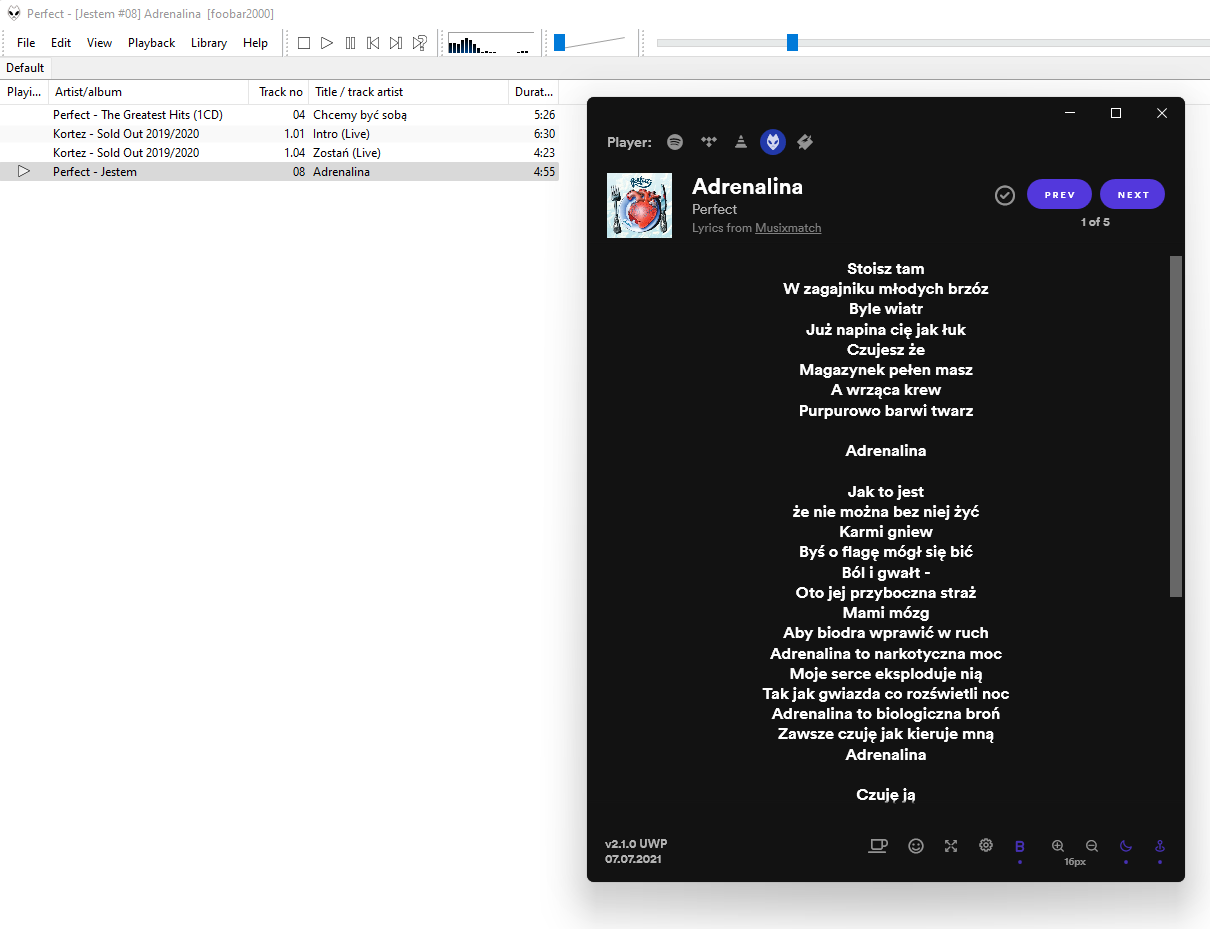This screenshot has width=1210, height=929.
Task: Click the lyrics window vertical scrollbar
Action: (x=1176, y=426)
